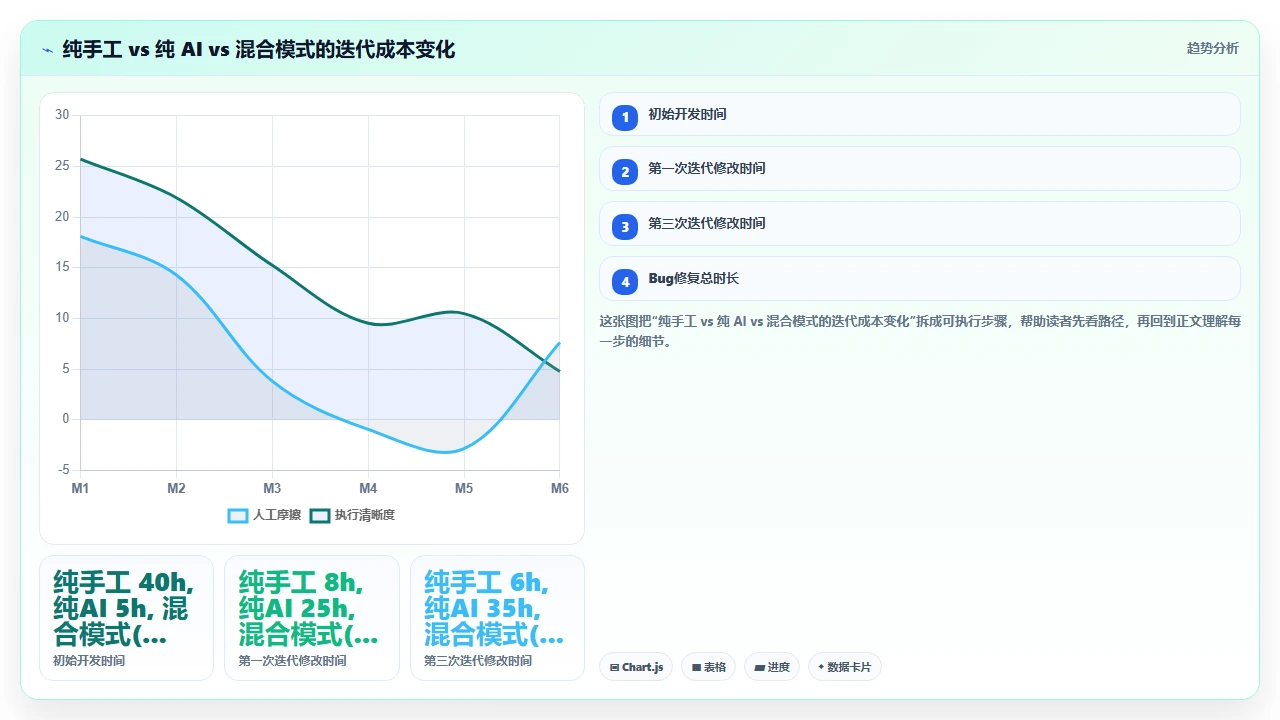The width and height of the screenshot is (1280, 720).
Task: Click the icon in the Chart.js tag
Action: click(614, 667)
